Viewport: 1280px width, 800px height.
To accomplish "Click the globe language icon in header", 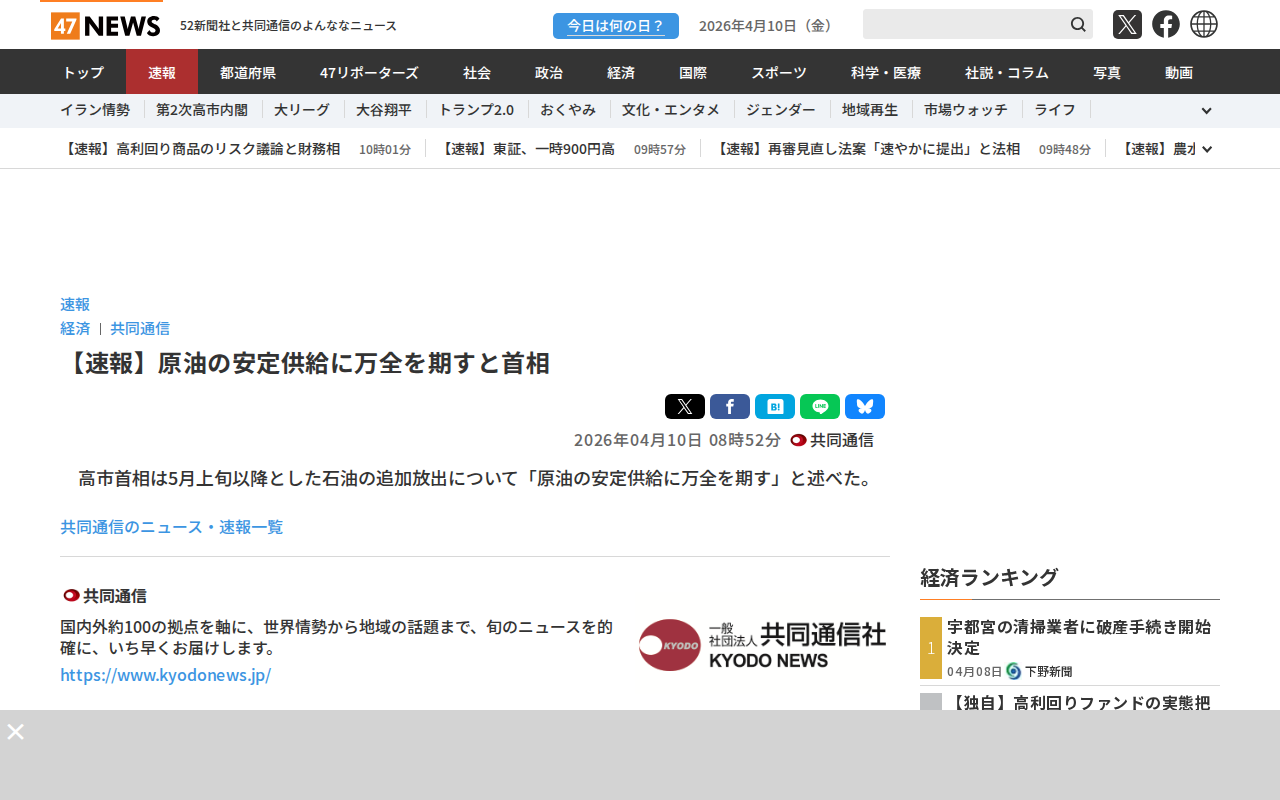I will tap(1204, 24).
